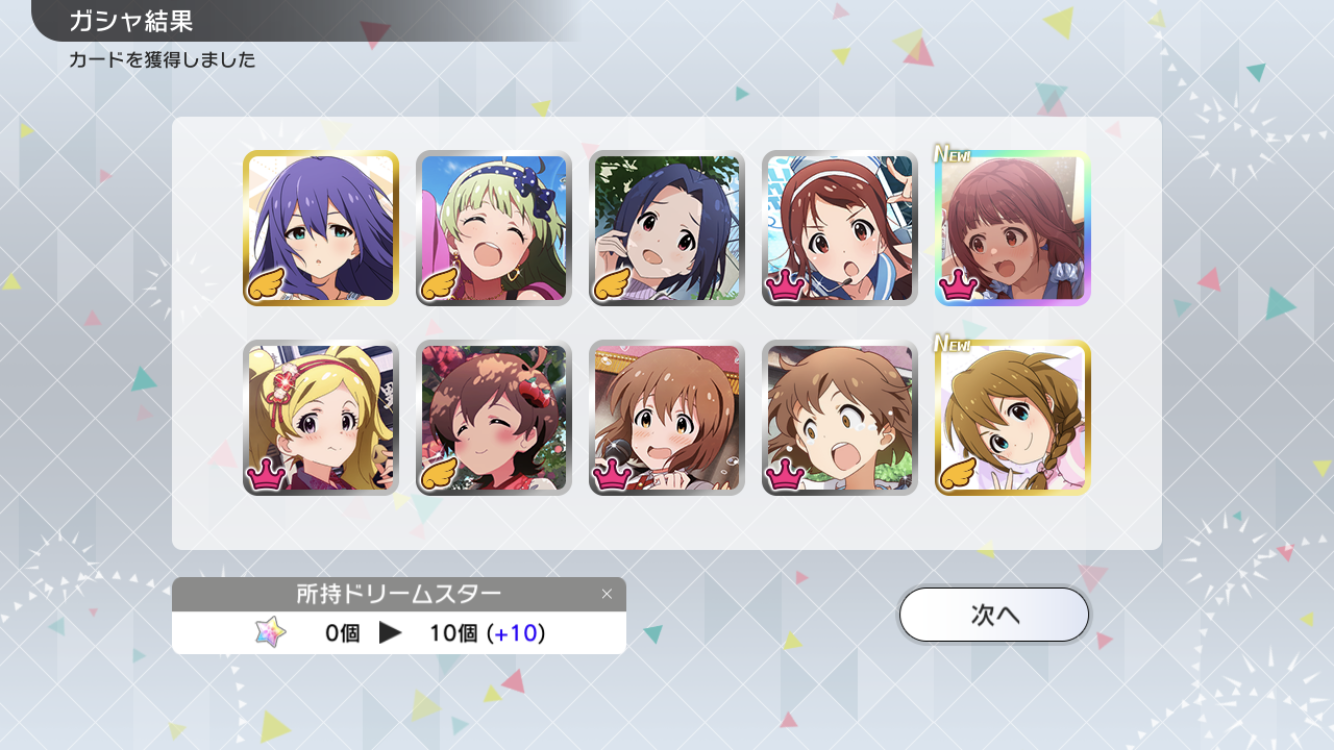This screenshot has width=1334, height=750.
Task: Click the rainbow Dream Star icon
Action: pos(270,632)
